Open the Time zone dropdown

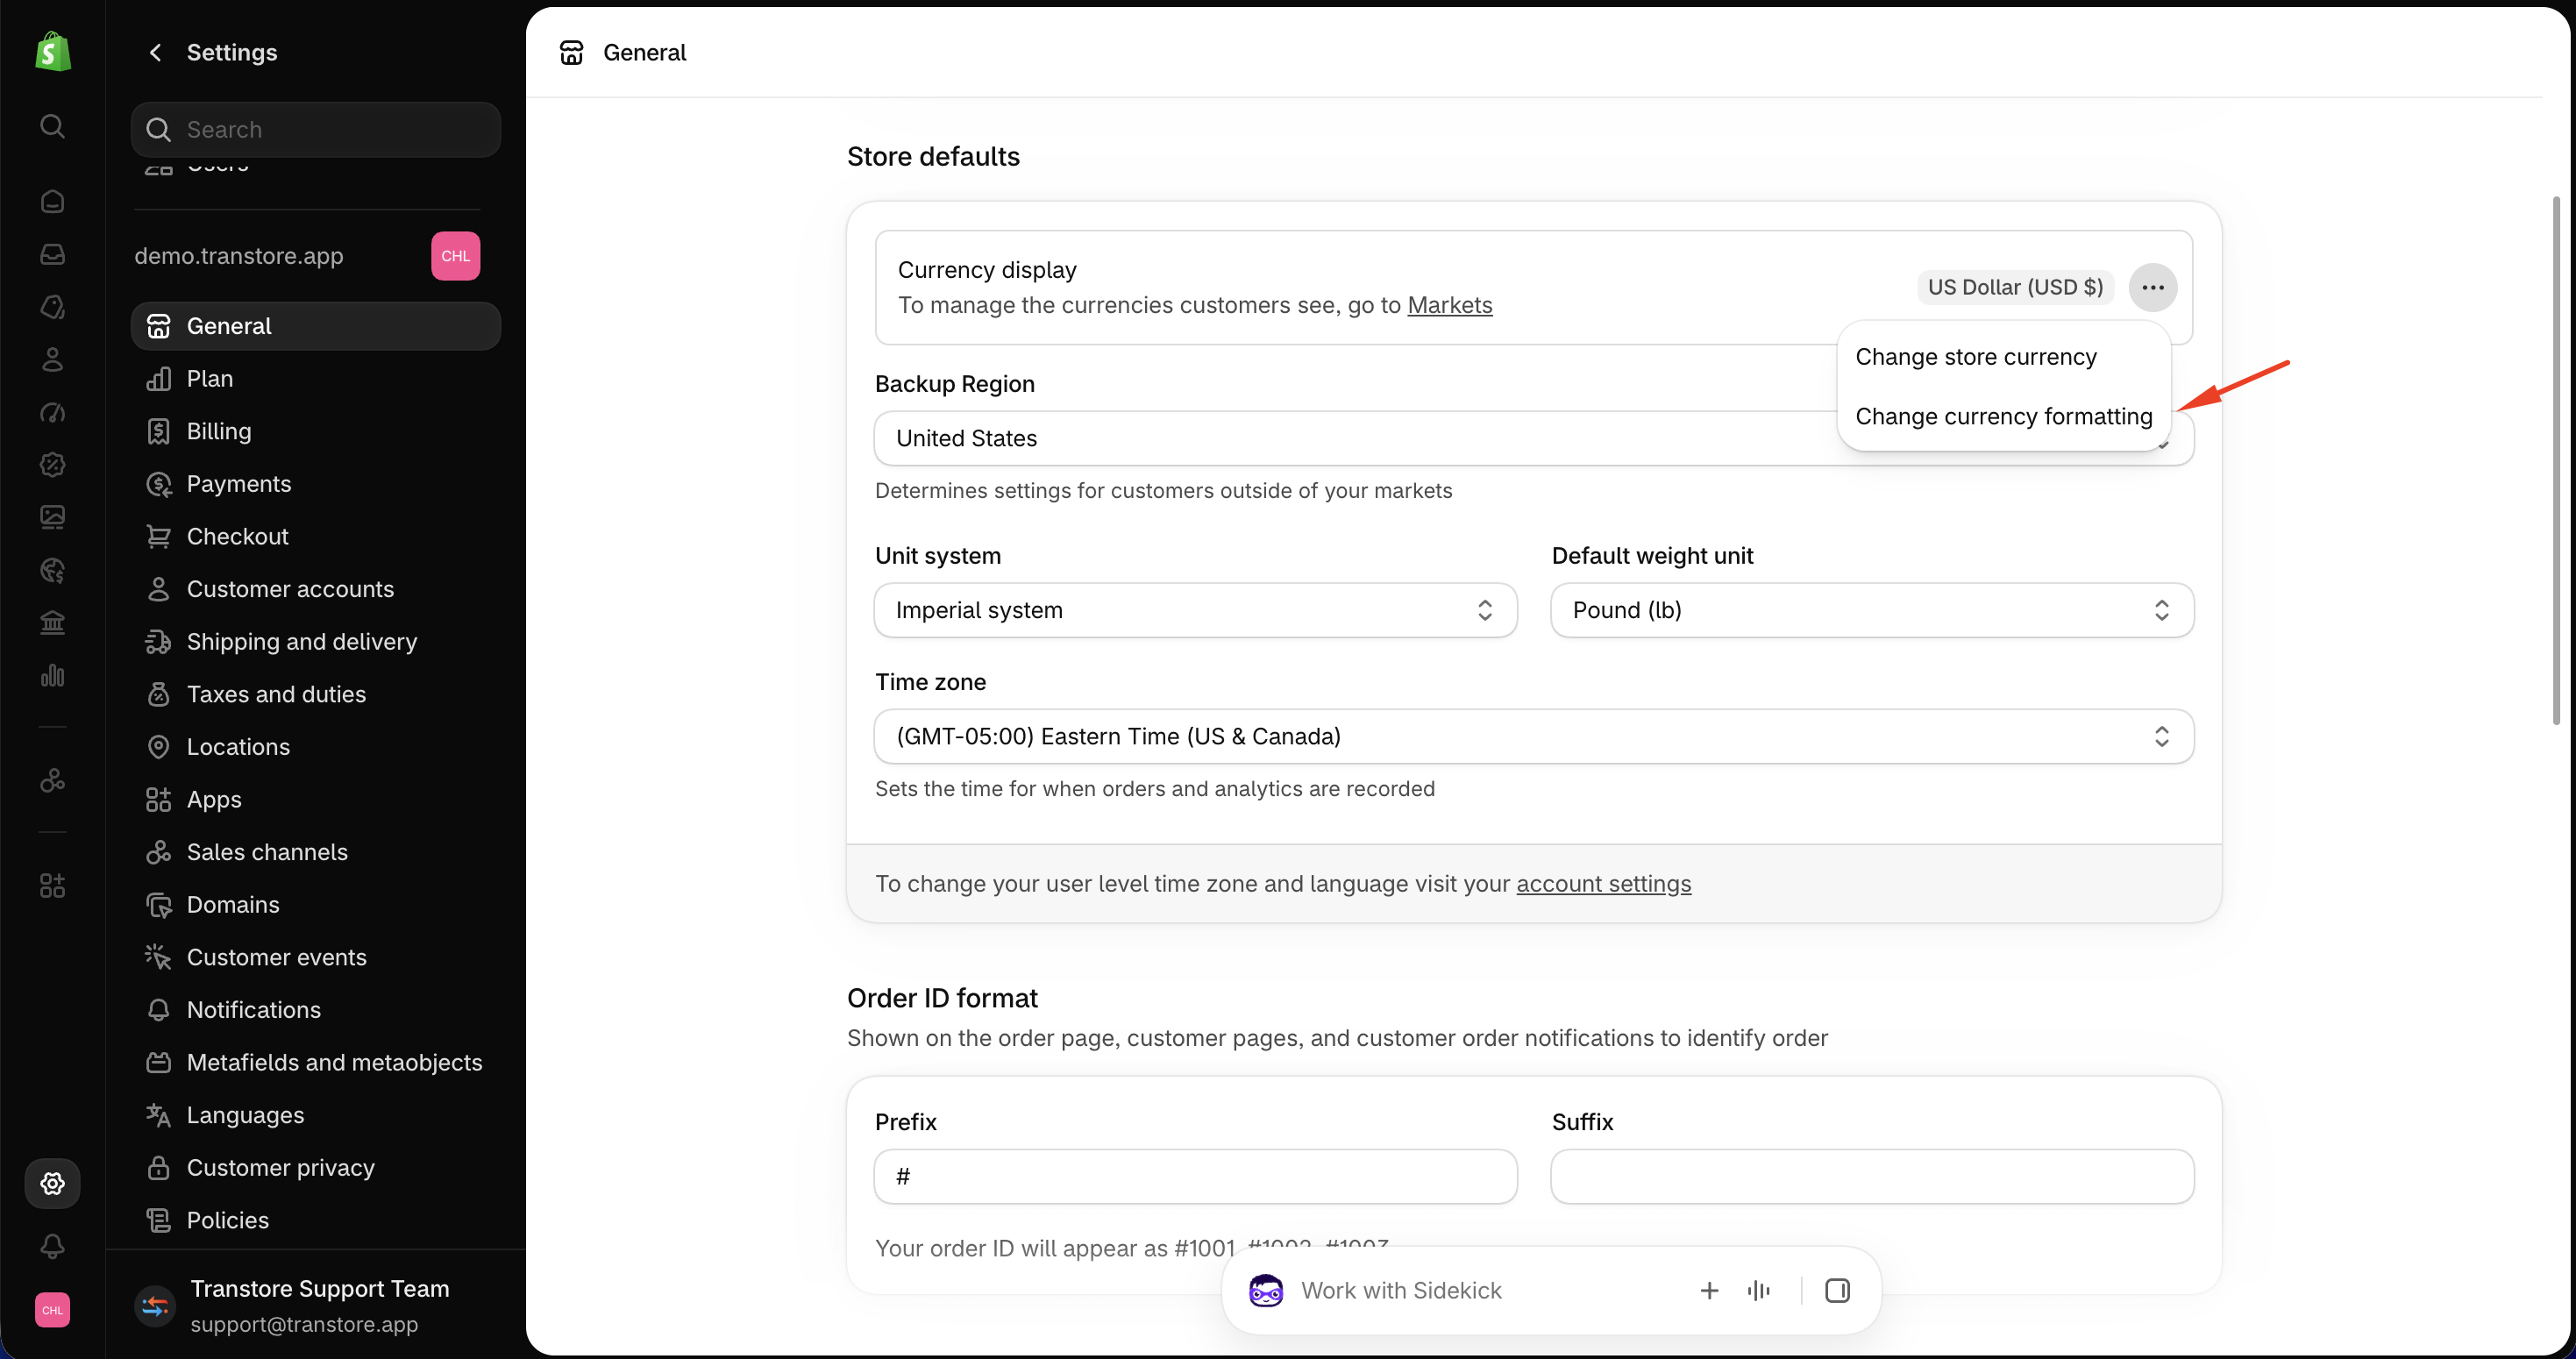[1534, 736]
